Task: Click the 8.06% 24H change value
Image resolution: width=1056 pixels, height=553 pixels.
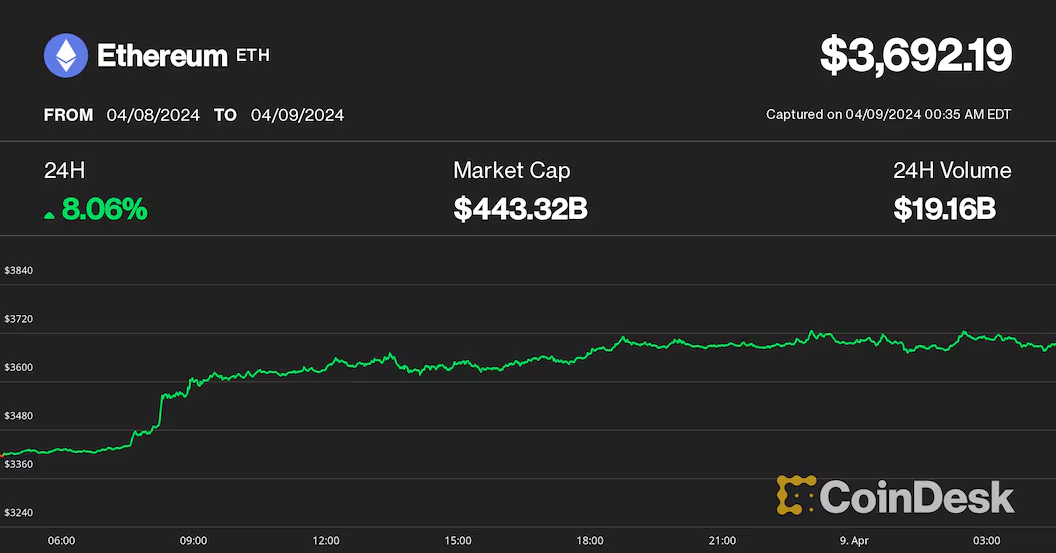Action: [104, 210]
